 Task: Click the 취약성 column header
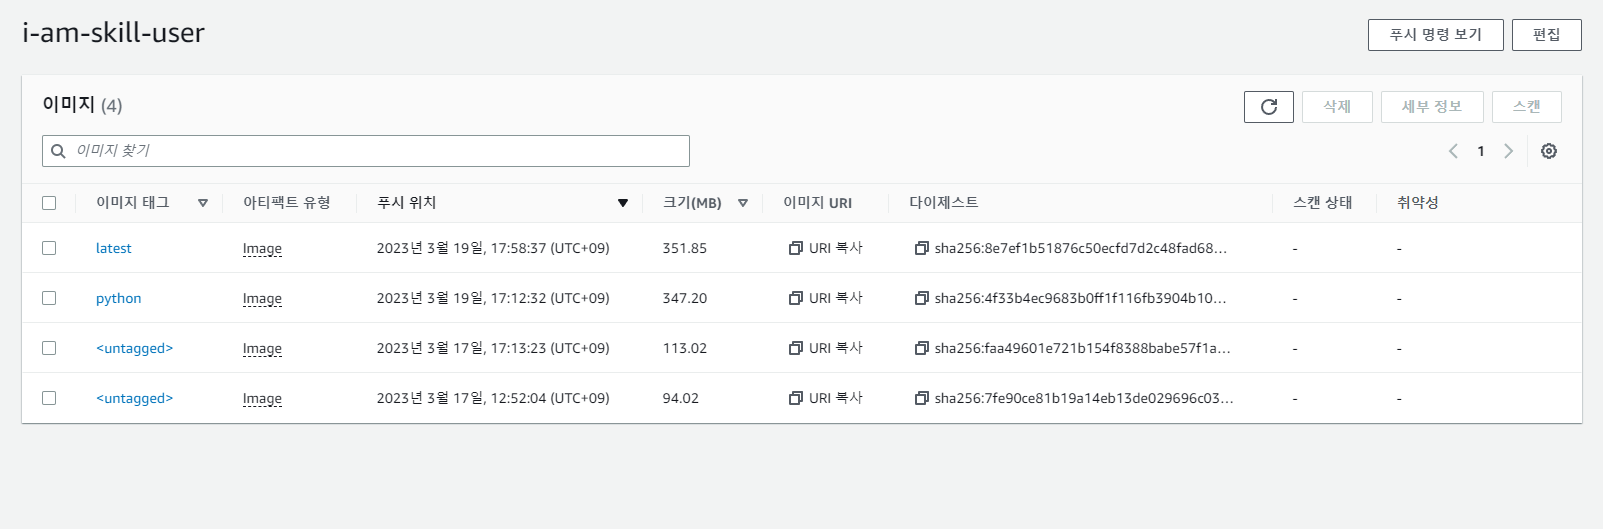tap(1418, 203)
